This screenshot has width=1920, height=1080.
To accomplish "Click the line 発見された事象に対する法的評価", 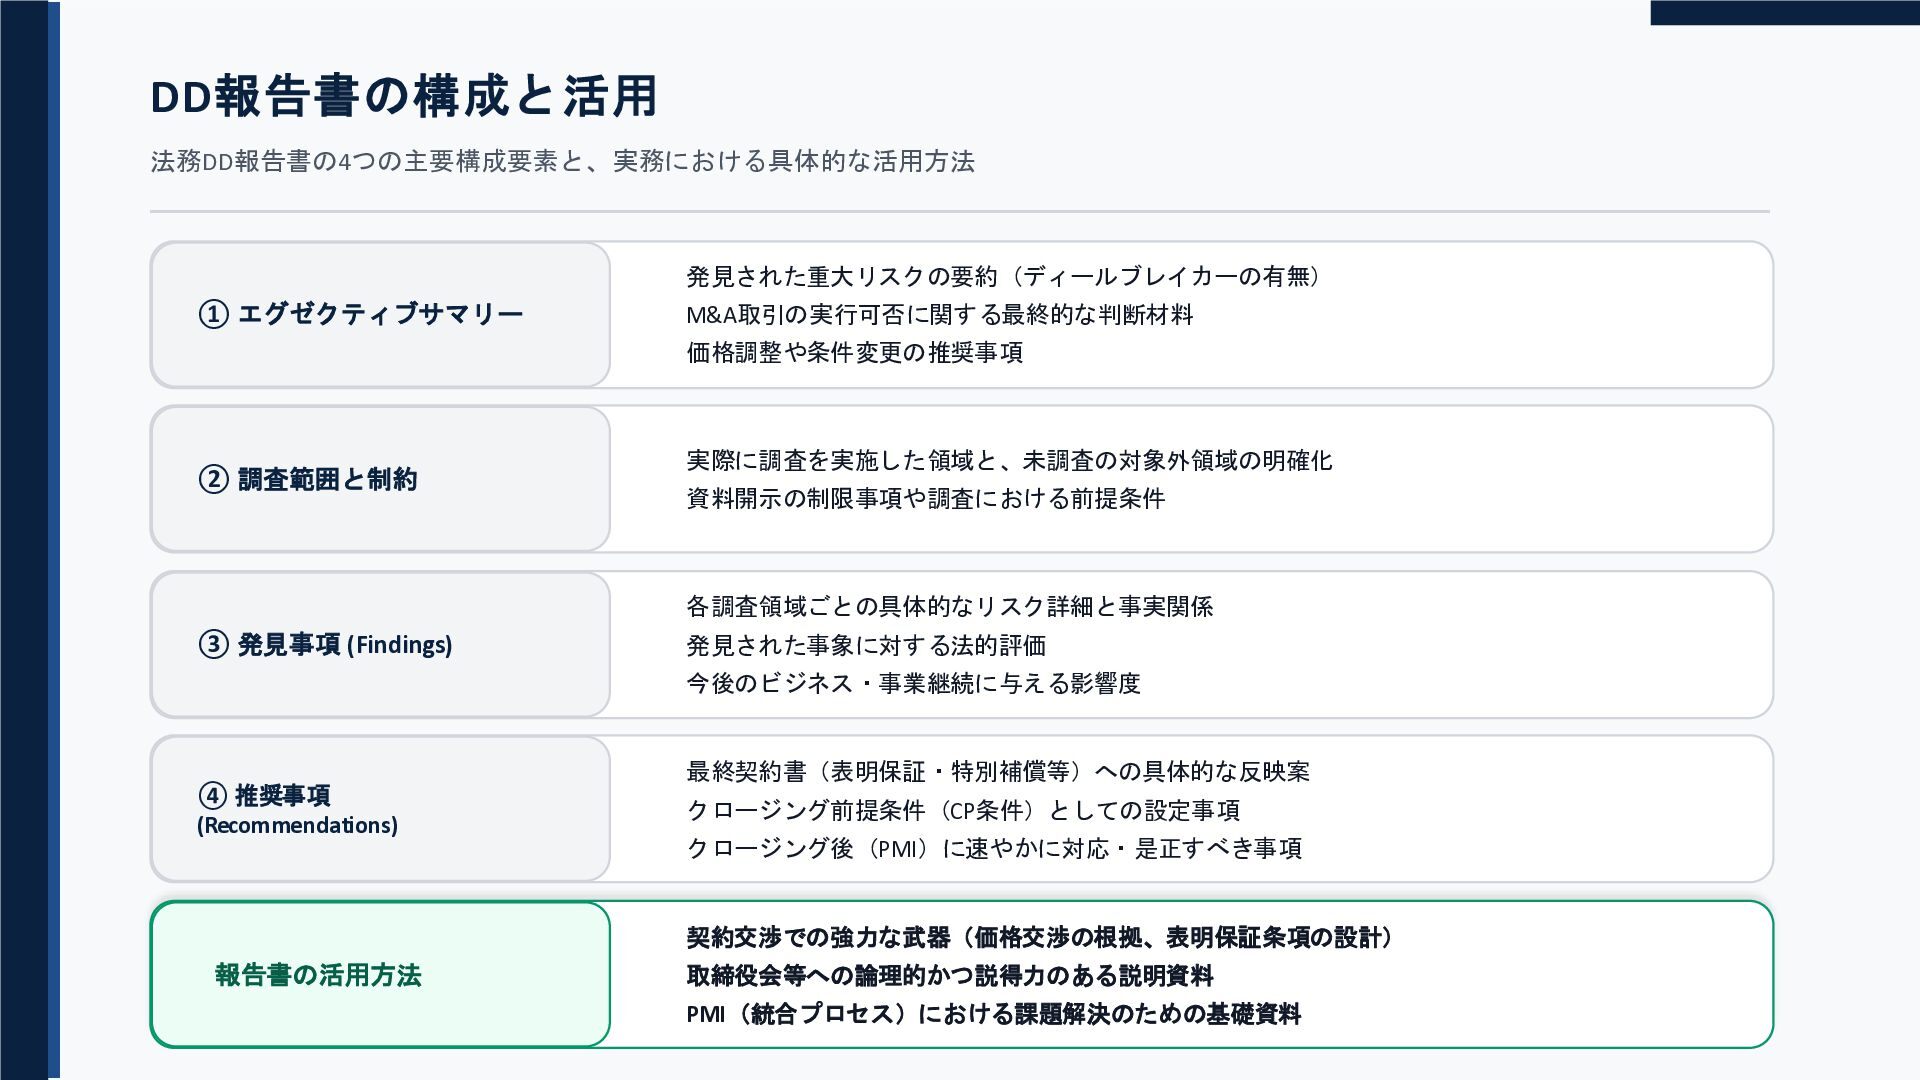I will pos(866,646).
